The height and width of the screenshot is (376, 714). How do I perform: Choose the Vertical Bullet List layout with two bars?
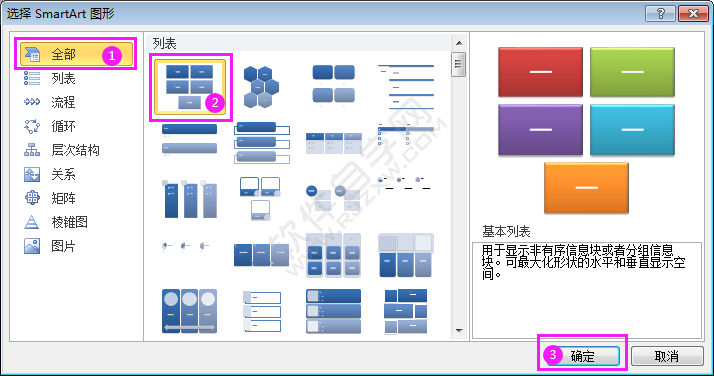(189, 140)
